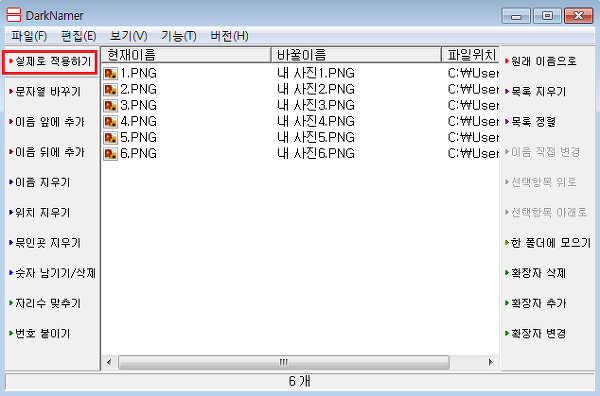The height and width of the screenshot is (396, 600).
Task: Click the PNG file icon for 5.PNG
Action: point(111,137)
